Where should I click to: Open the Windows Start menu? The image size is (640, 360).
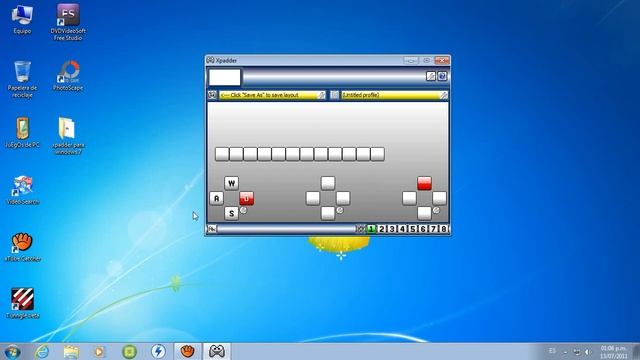pyautogui.click(x=12, y=351)
